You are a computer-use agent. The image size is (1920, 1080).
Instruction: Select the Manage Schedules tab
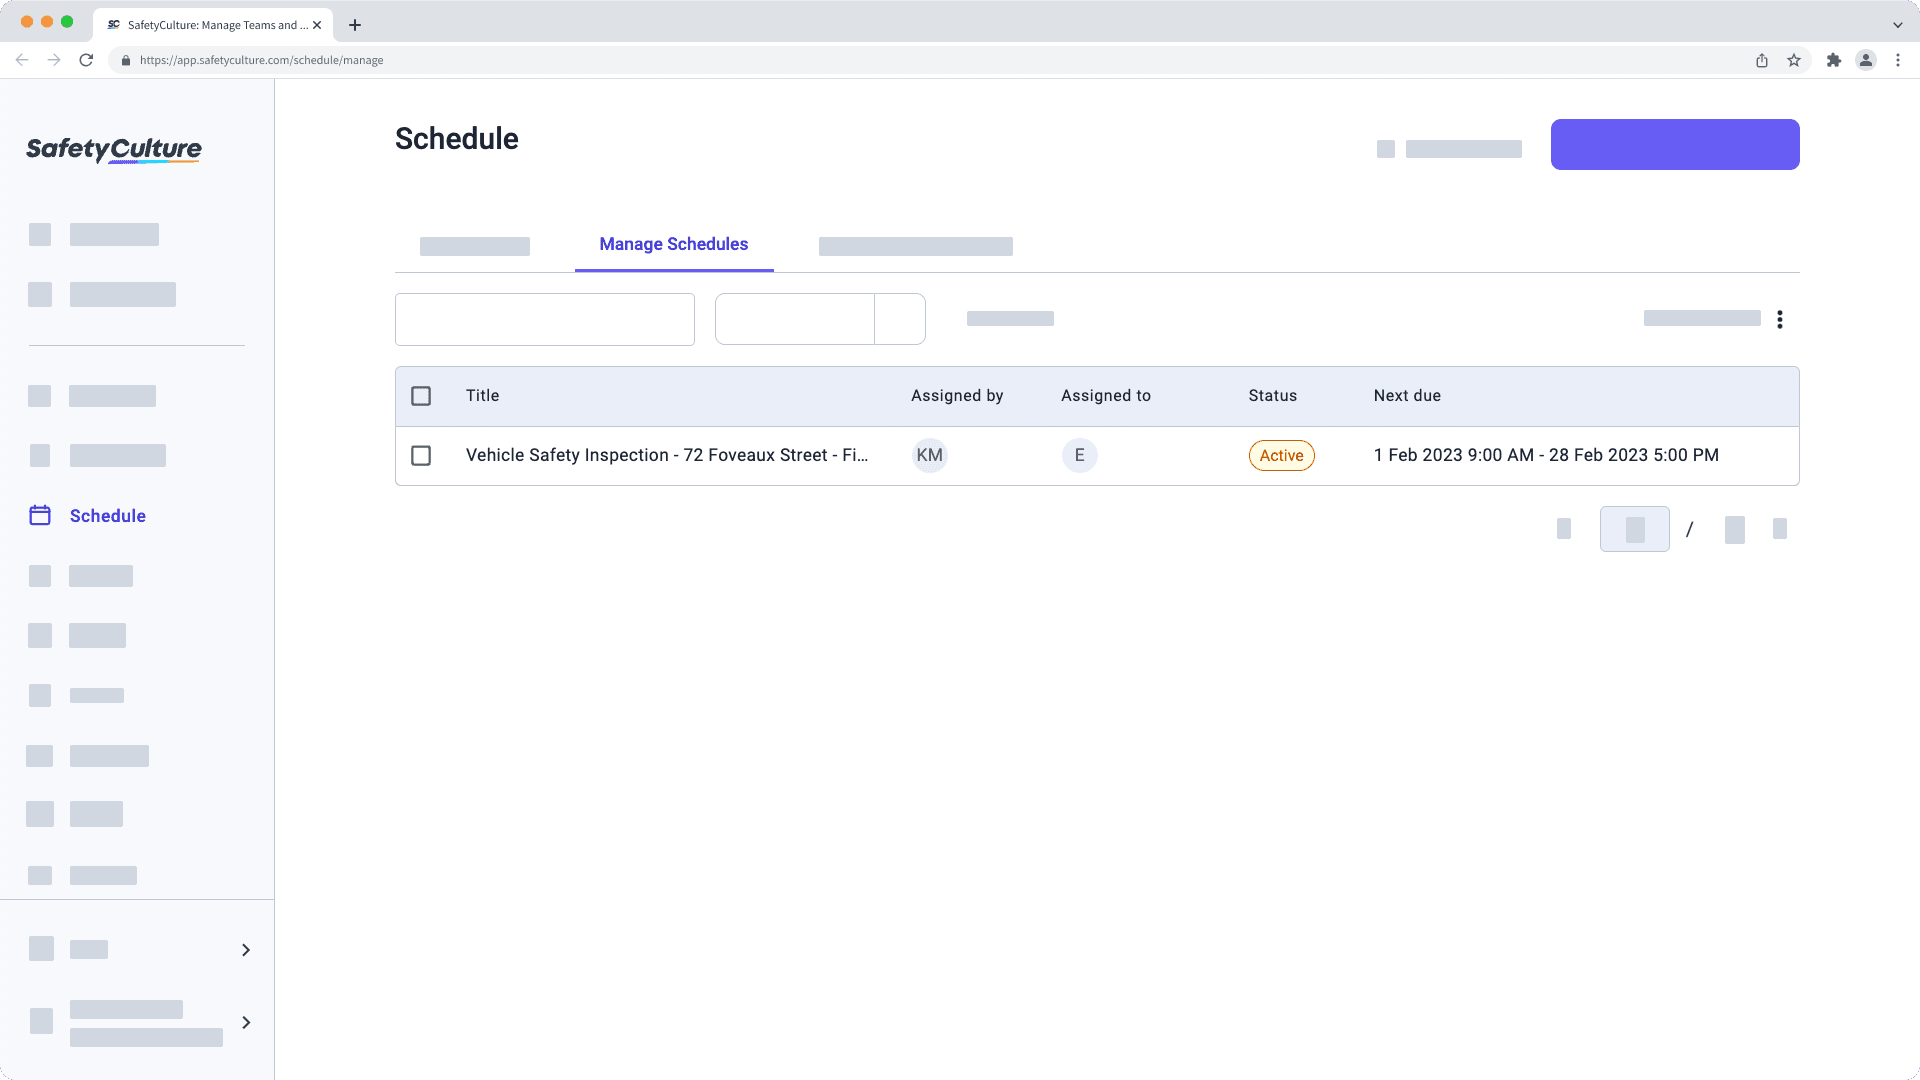pyautogui.click(x=674, y=244)
